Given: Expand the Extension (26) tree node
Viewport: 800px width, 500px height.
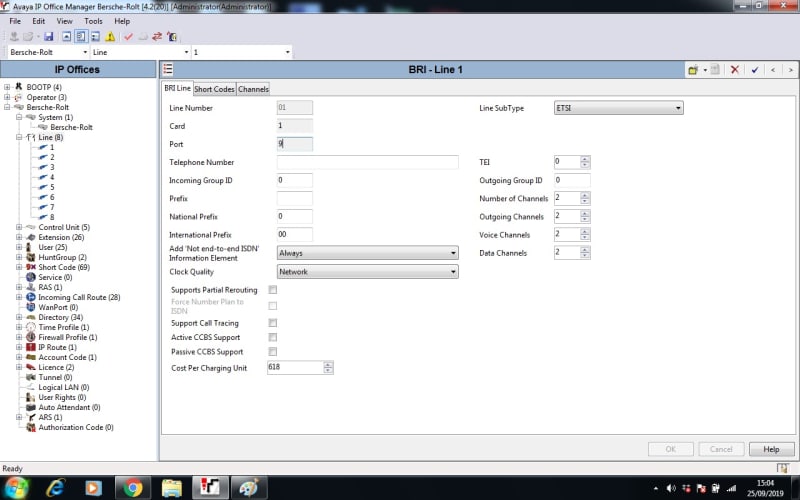Looking at the screenshot, I should [x=19, y=237].
